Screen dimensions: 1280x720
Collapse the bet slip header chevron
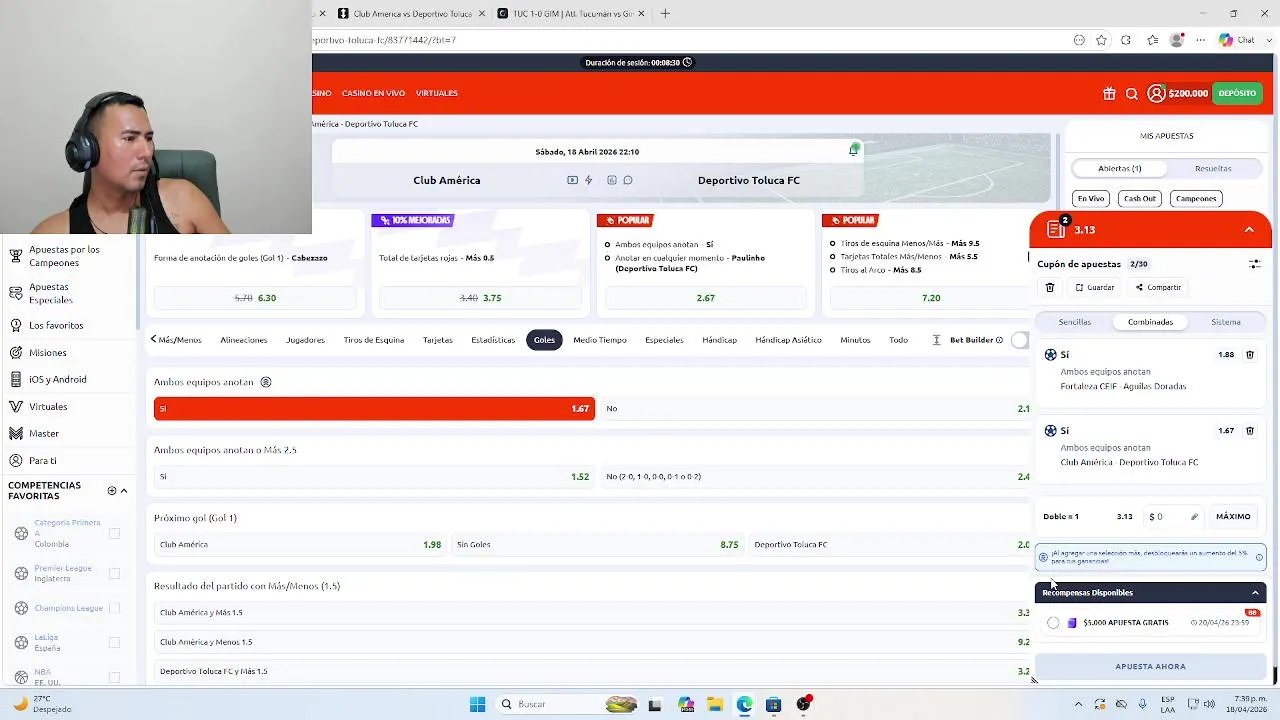(x=1249, y=230)
